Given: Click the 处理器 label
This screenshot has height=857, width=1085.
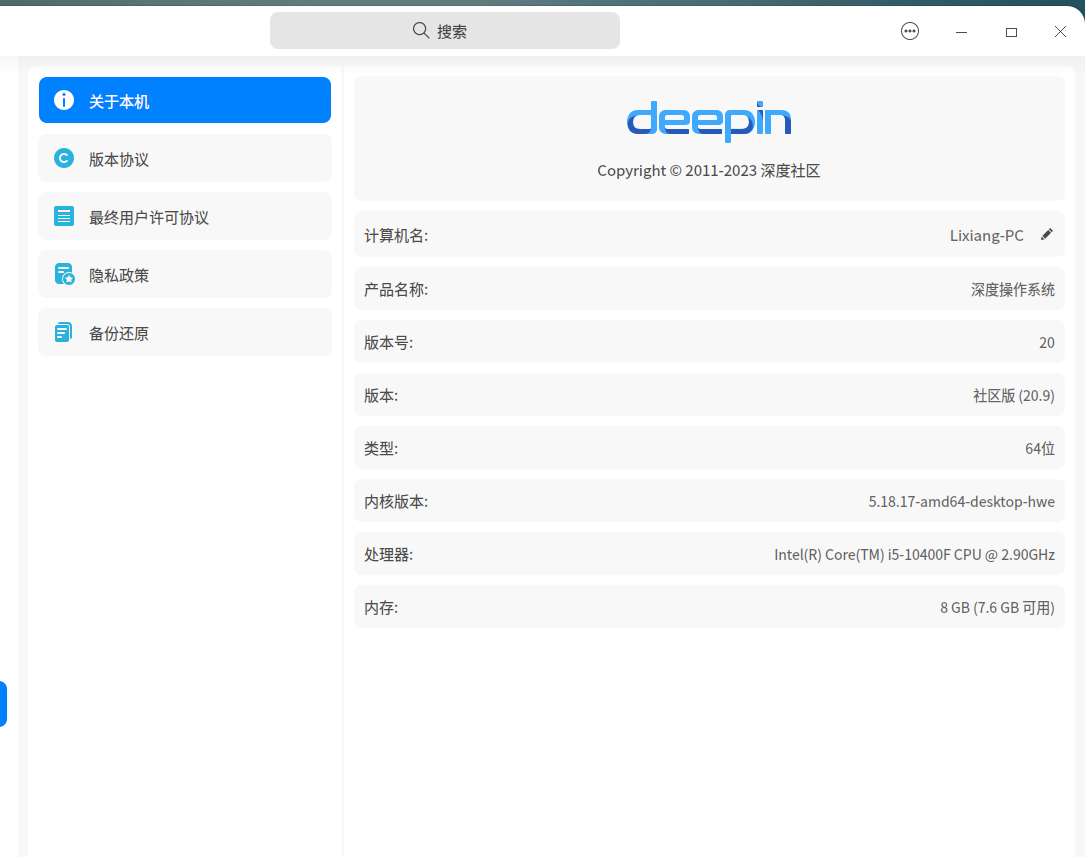Looking at the screenshot, I should (388, 555).
